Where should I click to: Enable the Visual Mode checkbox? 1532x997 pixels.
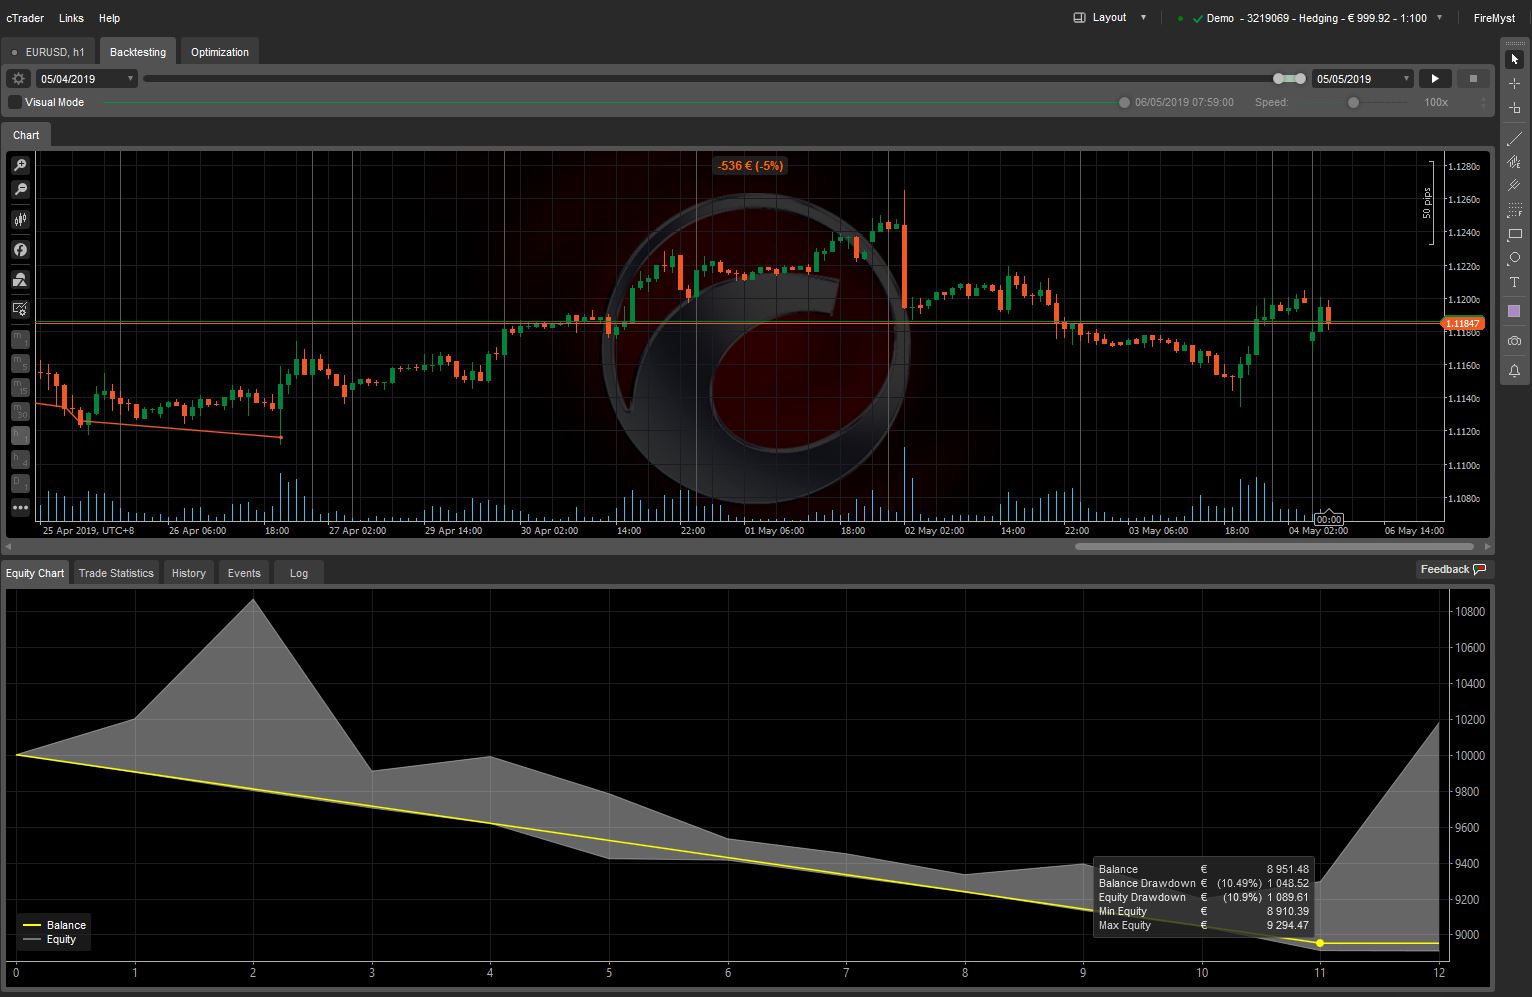point(15,102)
